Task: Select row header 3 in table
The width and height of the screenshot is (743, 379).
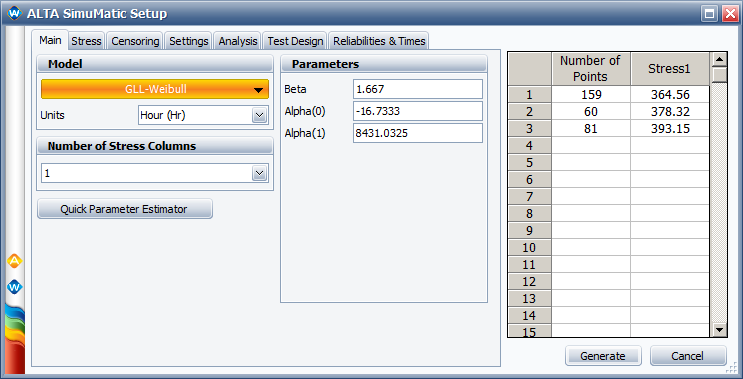Action: click(x=529, y=128)
